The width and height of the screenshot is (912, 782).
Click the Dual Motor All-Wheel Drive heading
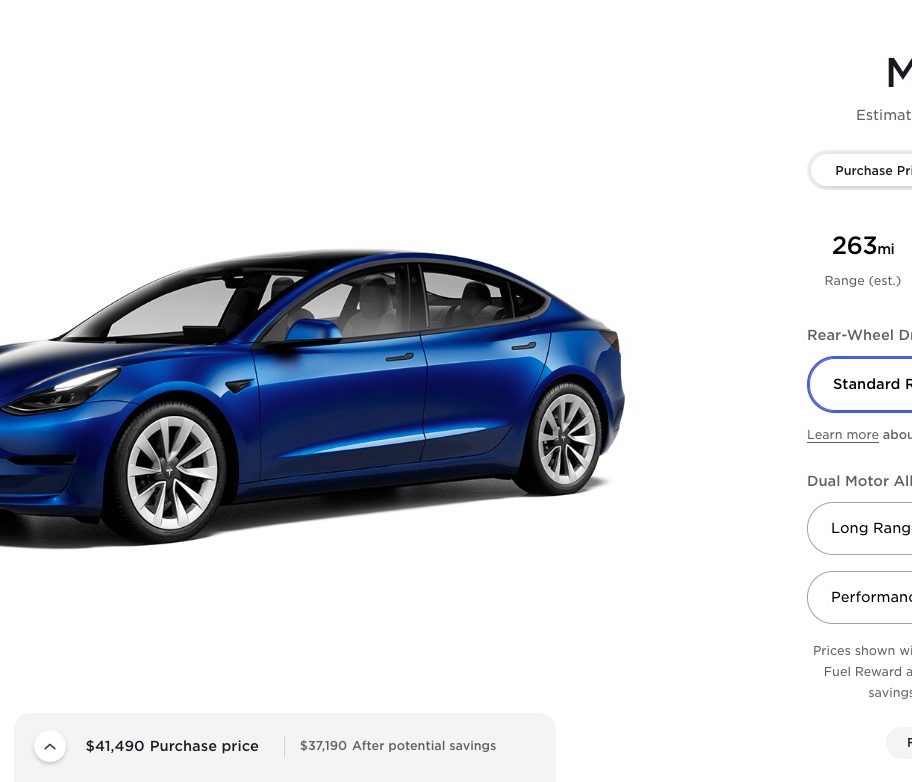click(859, 481)
